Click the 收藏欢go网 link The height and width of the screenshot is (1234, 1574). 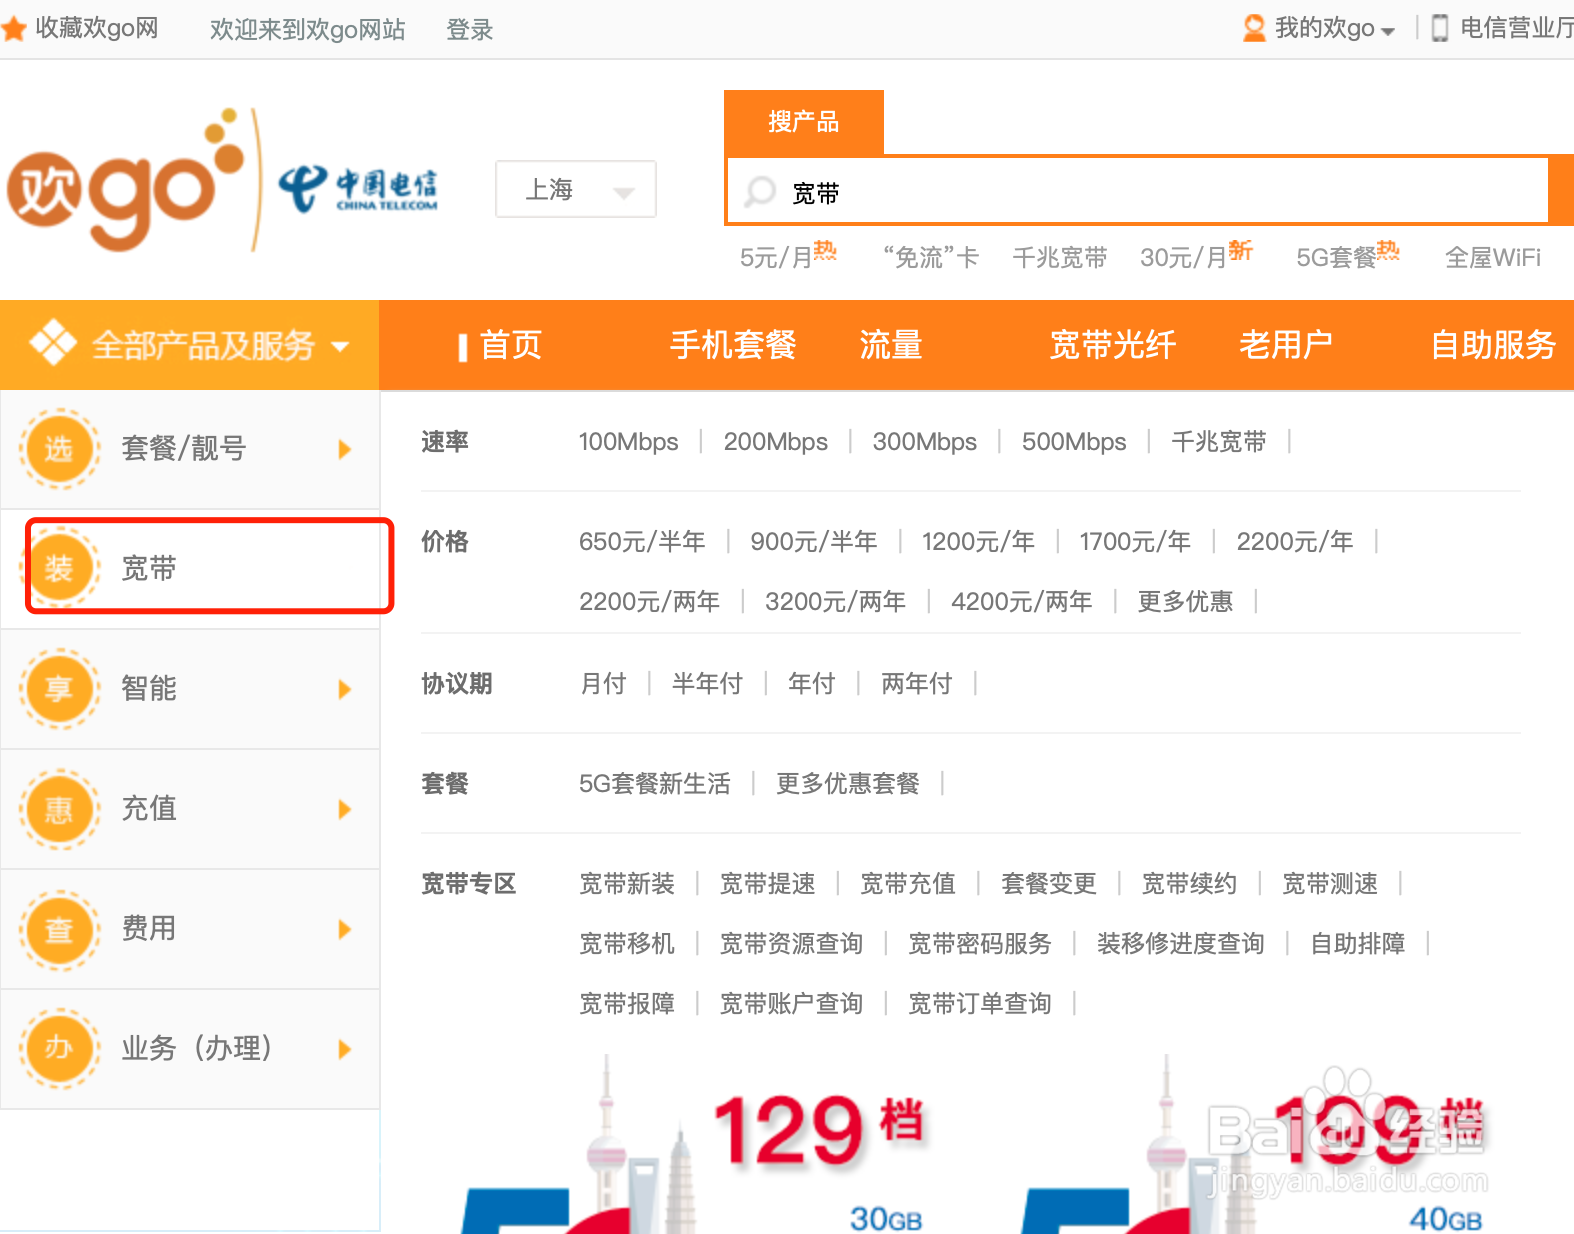coord(97,28)
